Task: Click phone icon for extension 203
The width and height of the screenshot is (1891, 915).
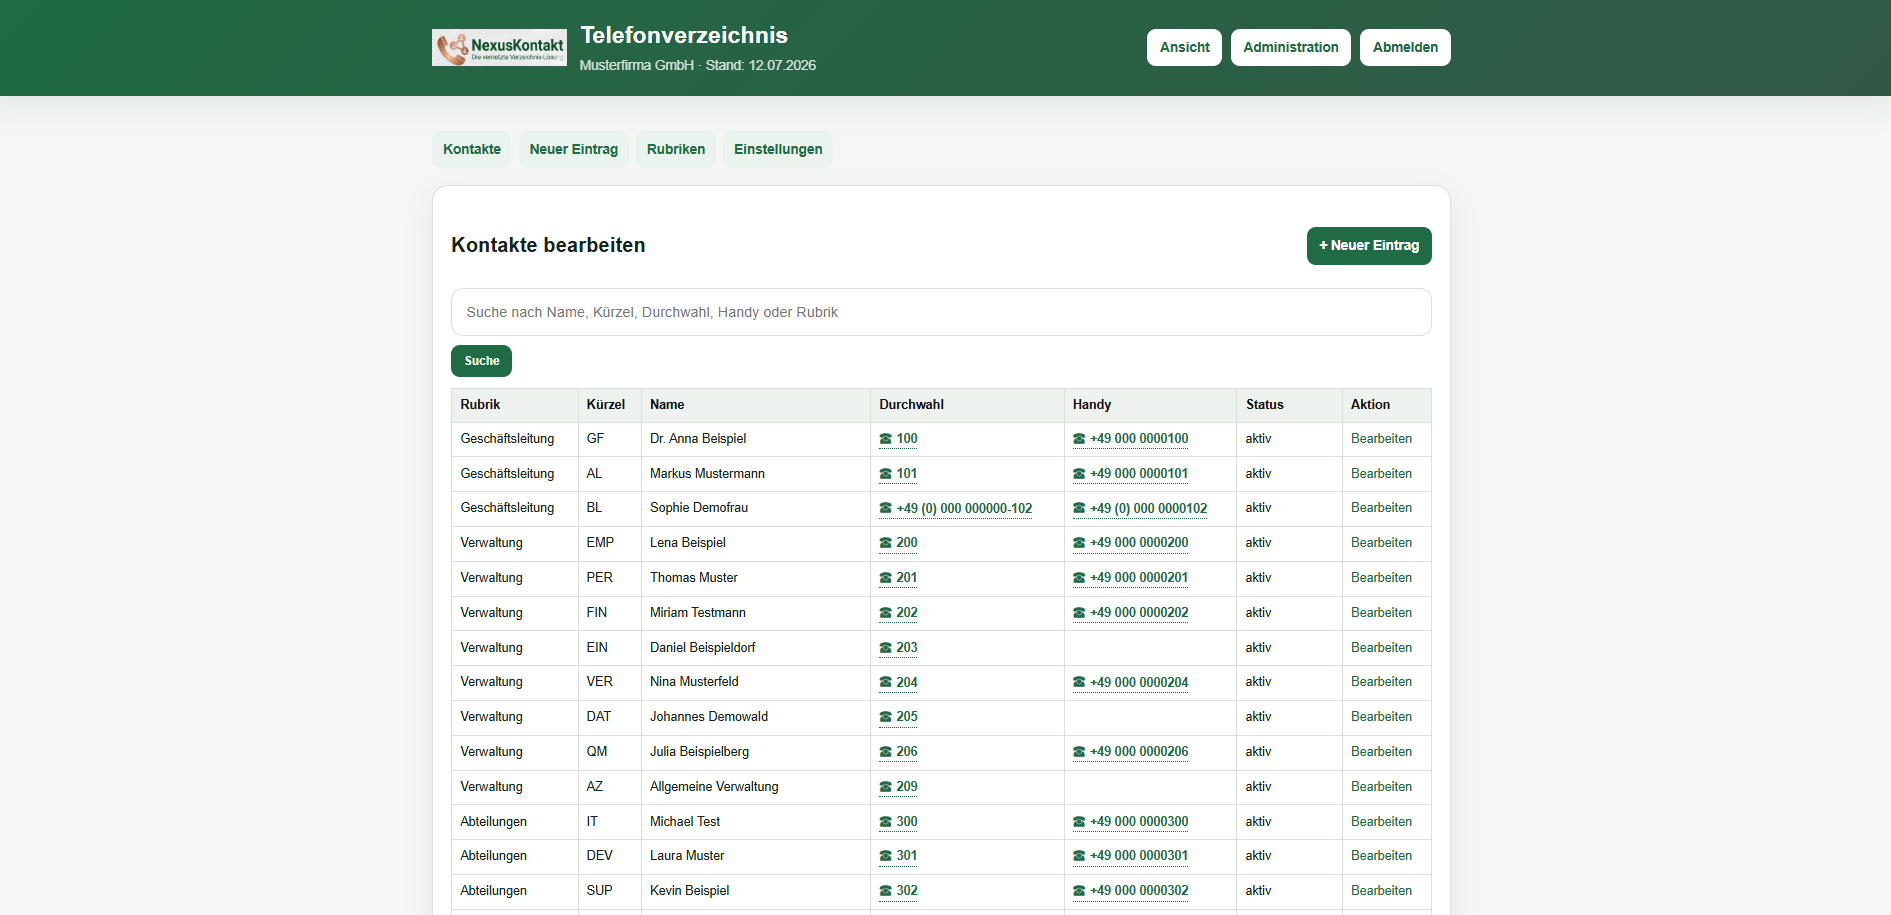Action: [885, 648]
